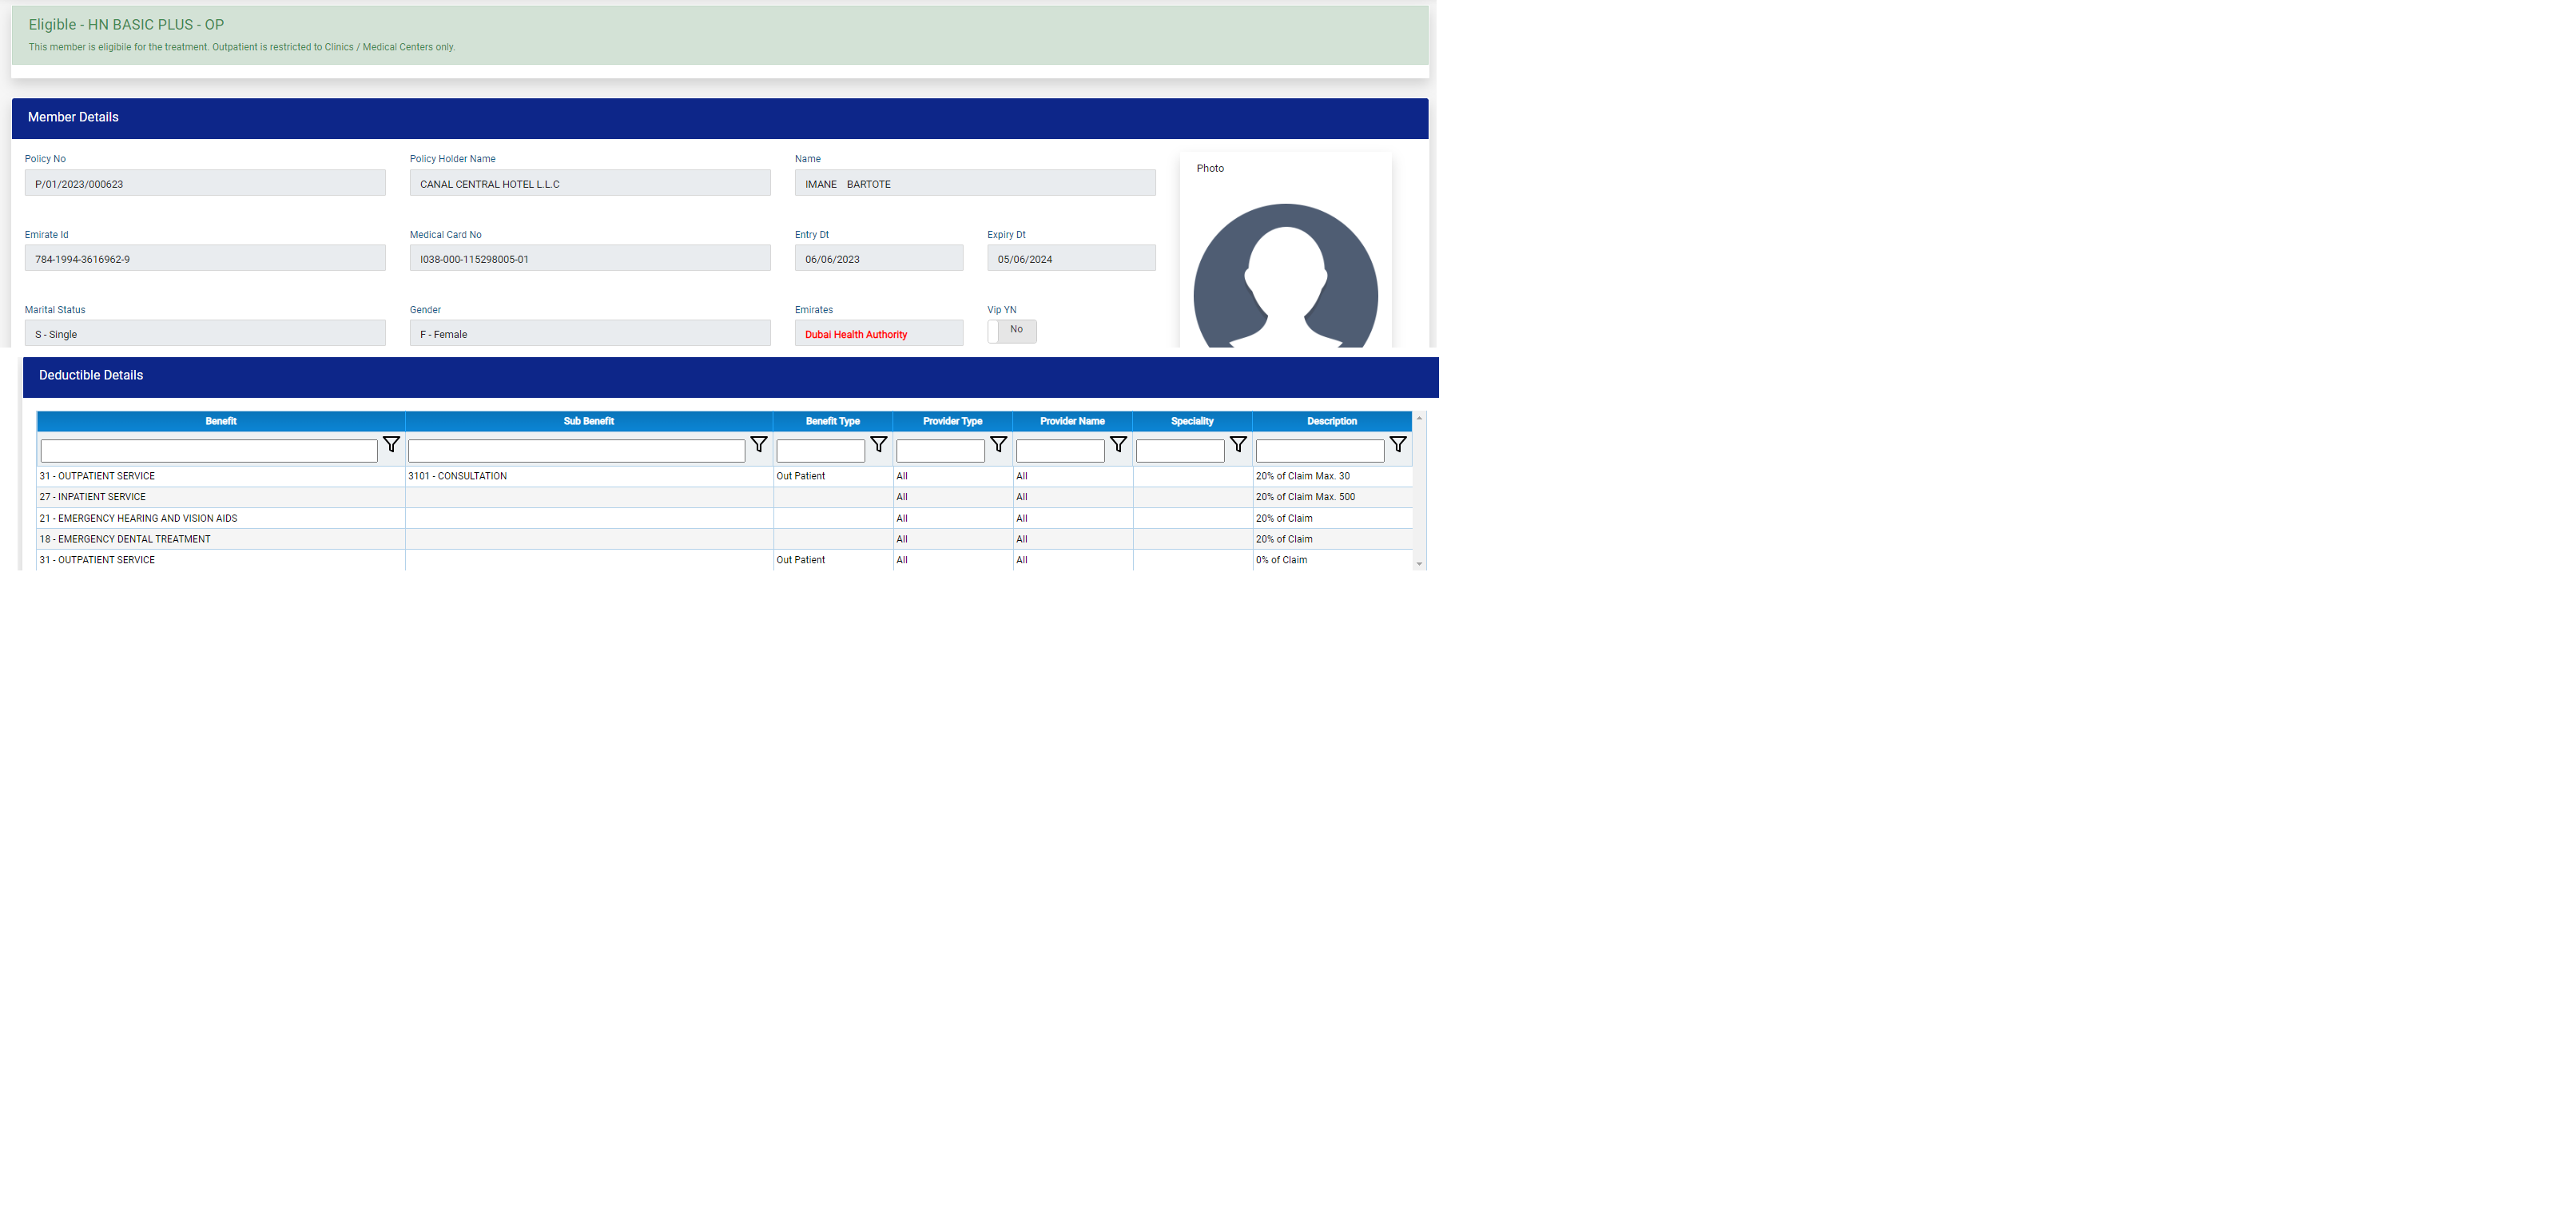2576x1208 pixels.
Task: Click the Sub Benefit filter funnel icon
Action: [758, 445]
